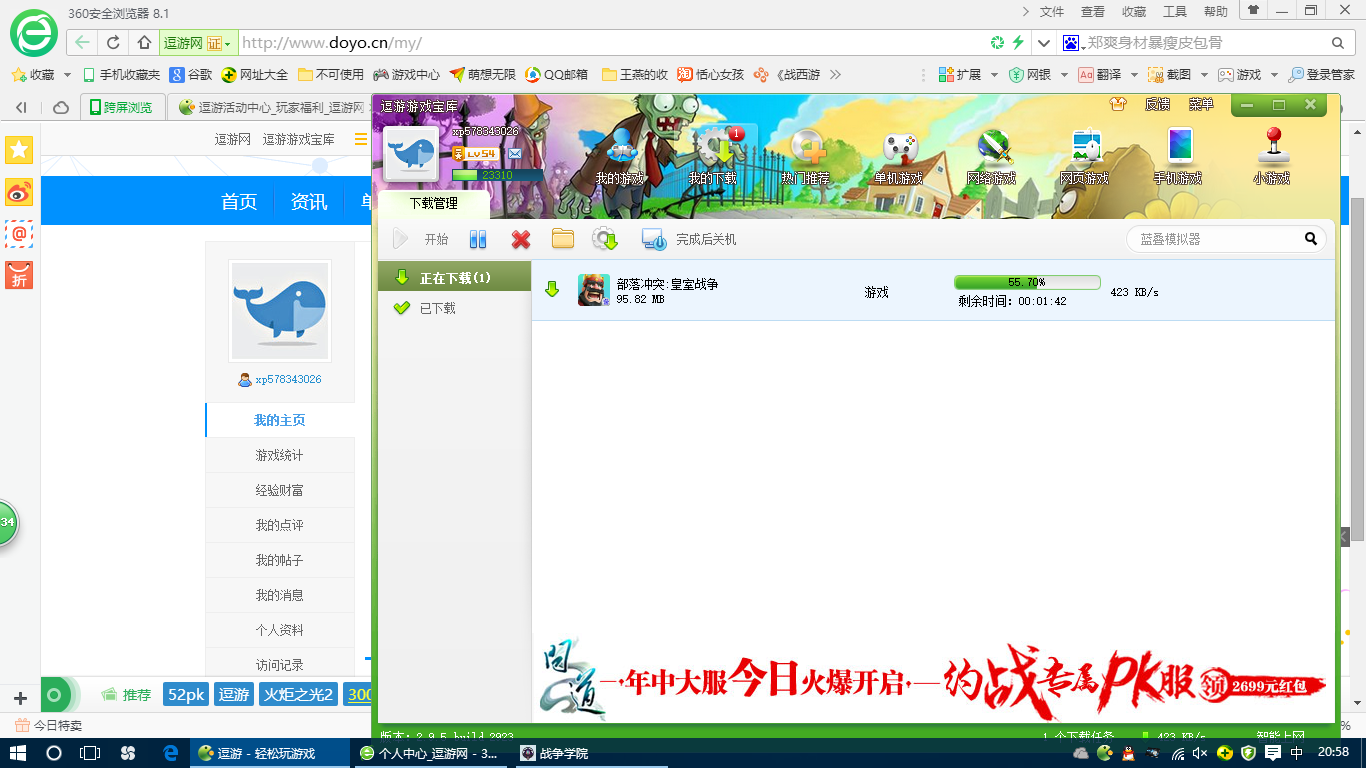Pause the current download
Screen dimensions: 1366x768
point(478,239)
